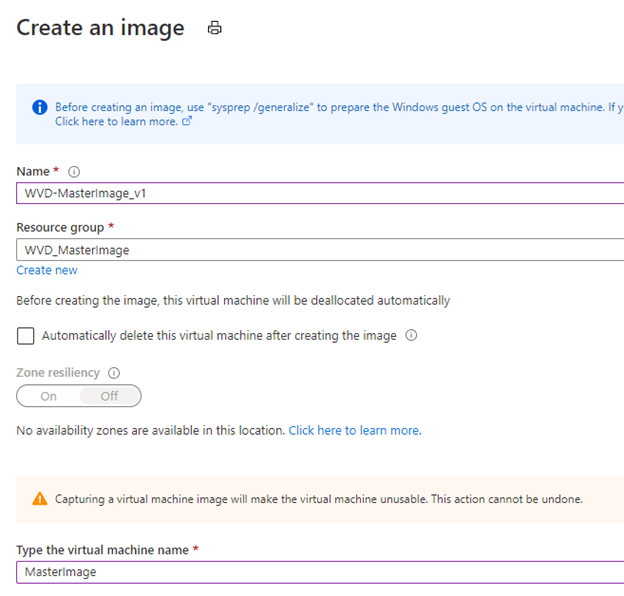Click Create new under Resource group
Image resolution: width=624 pixels, height=596 pixels.
pyautogui.click(x=47, y=270)
